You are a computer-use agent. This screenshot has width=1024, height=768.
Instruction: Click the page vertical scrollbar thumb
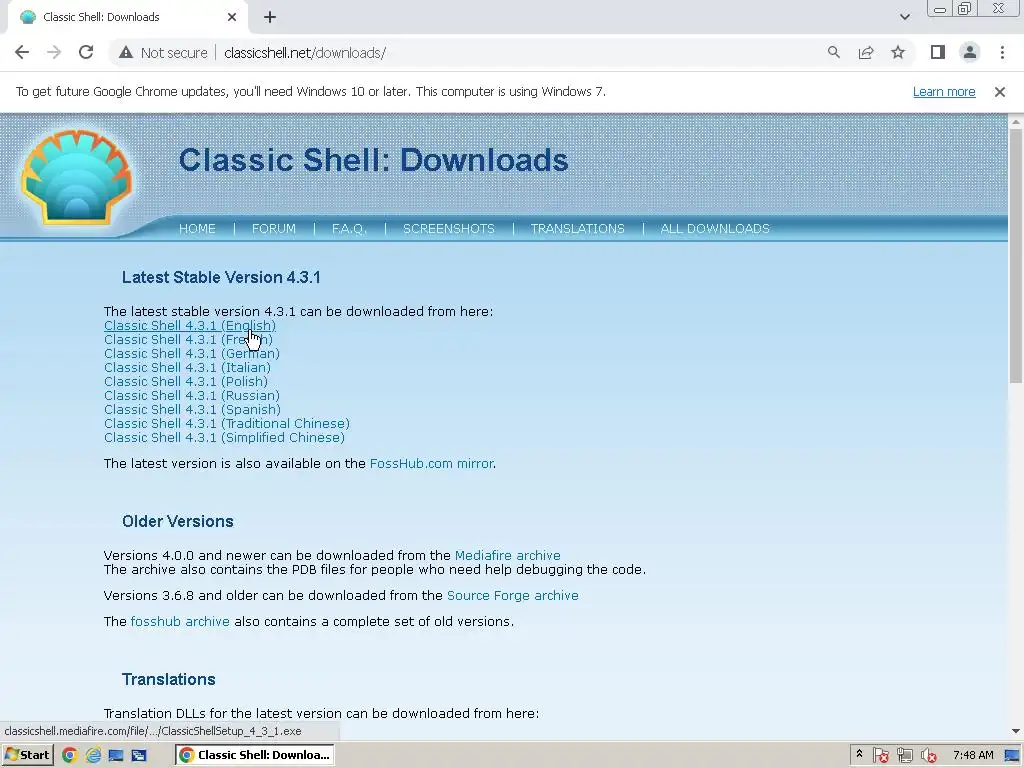click(x=1016, y=256)
